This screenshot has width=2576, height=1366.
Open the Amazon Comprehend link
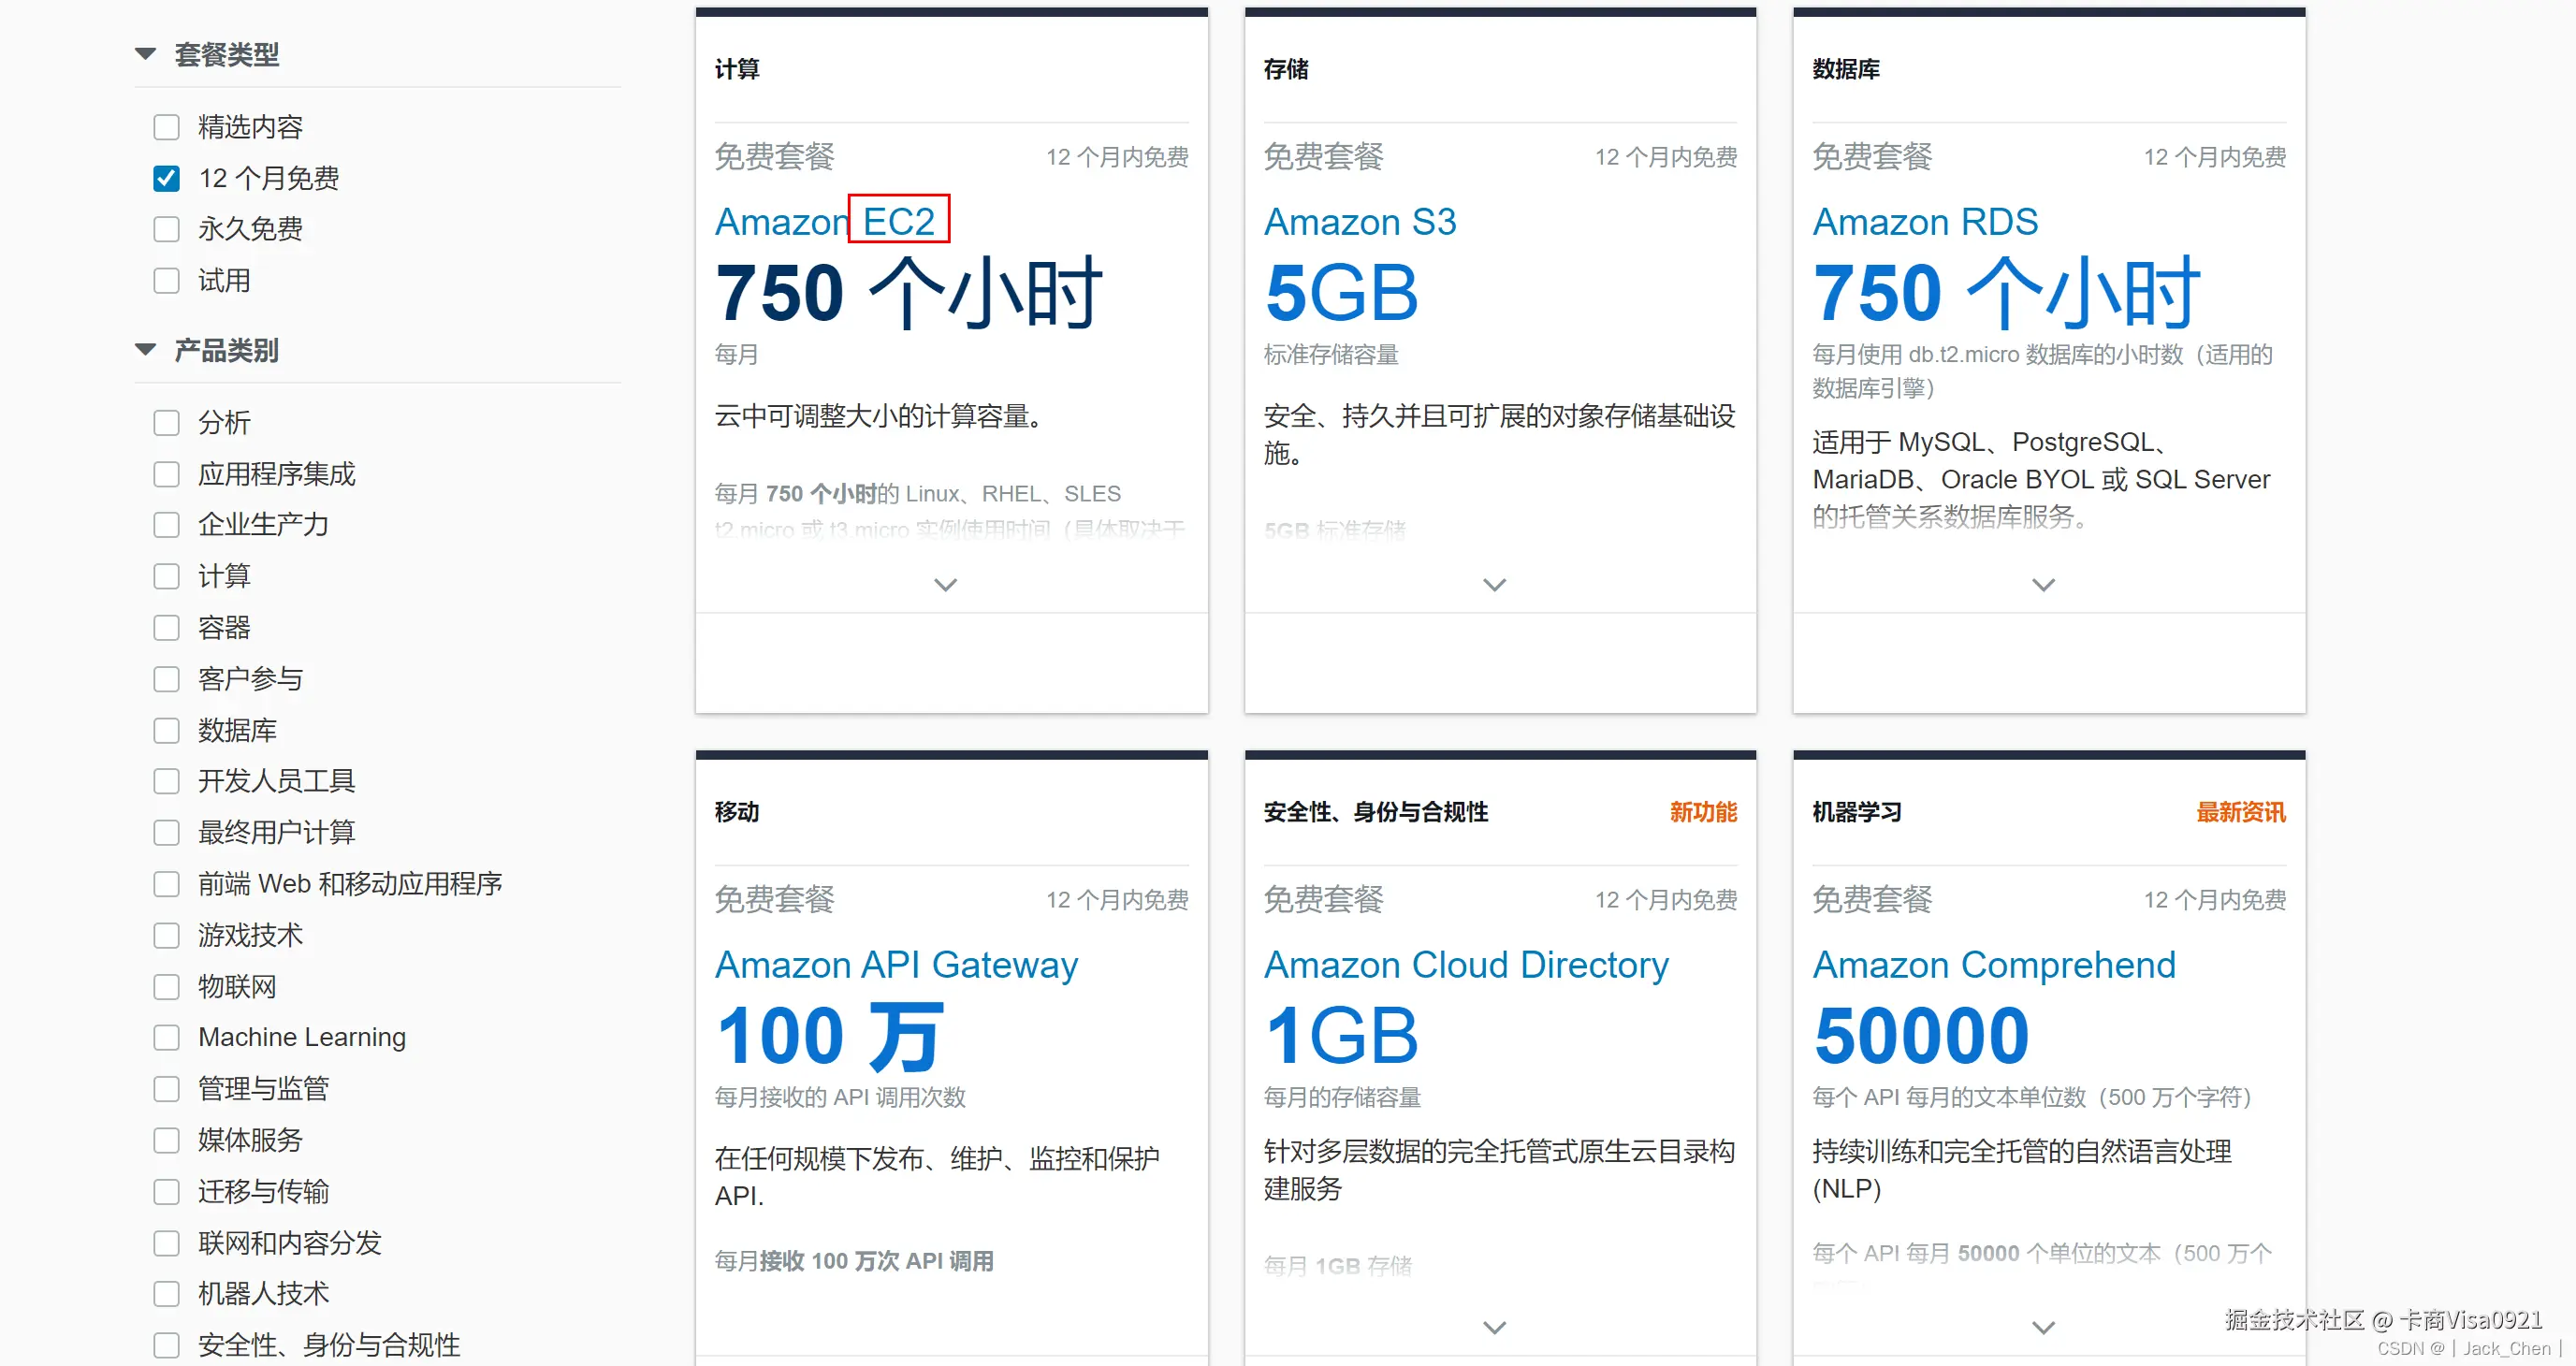coord(1993,964)
